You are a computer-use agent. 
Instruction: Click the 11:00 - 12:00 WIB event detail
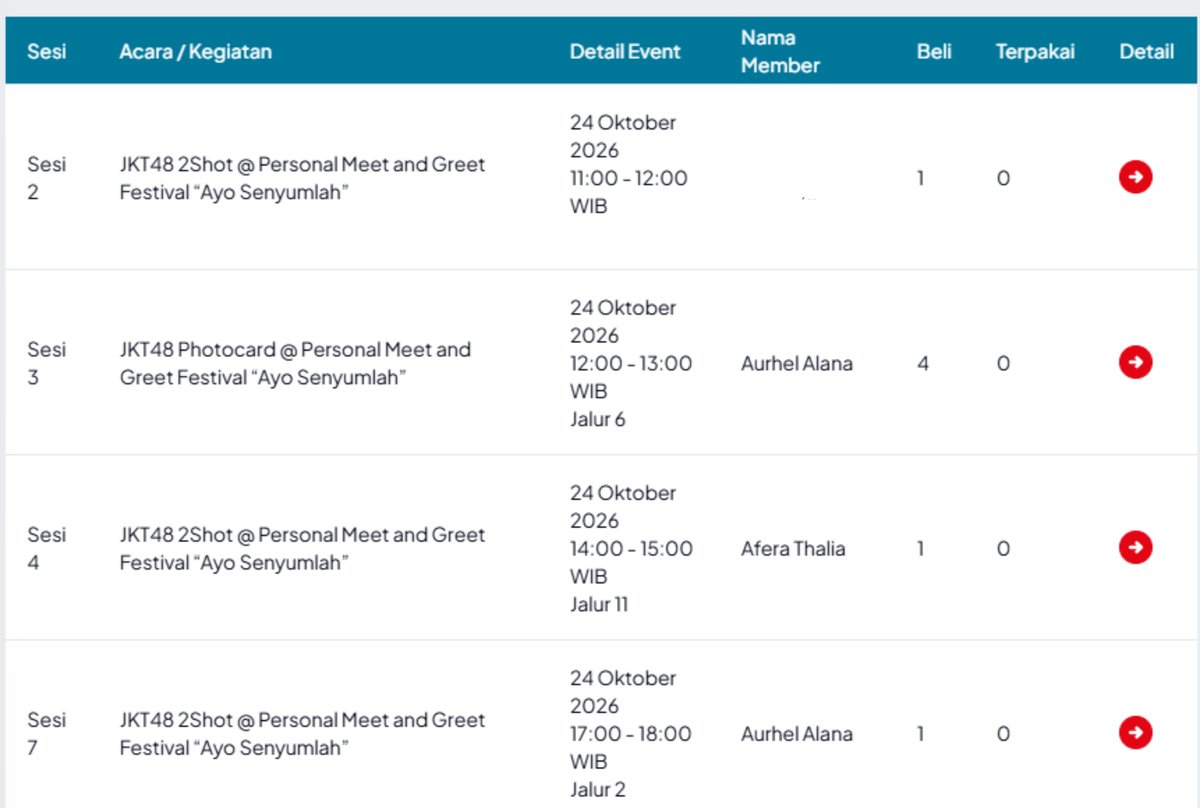pyautogui.click(x=629, y=164)
